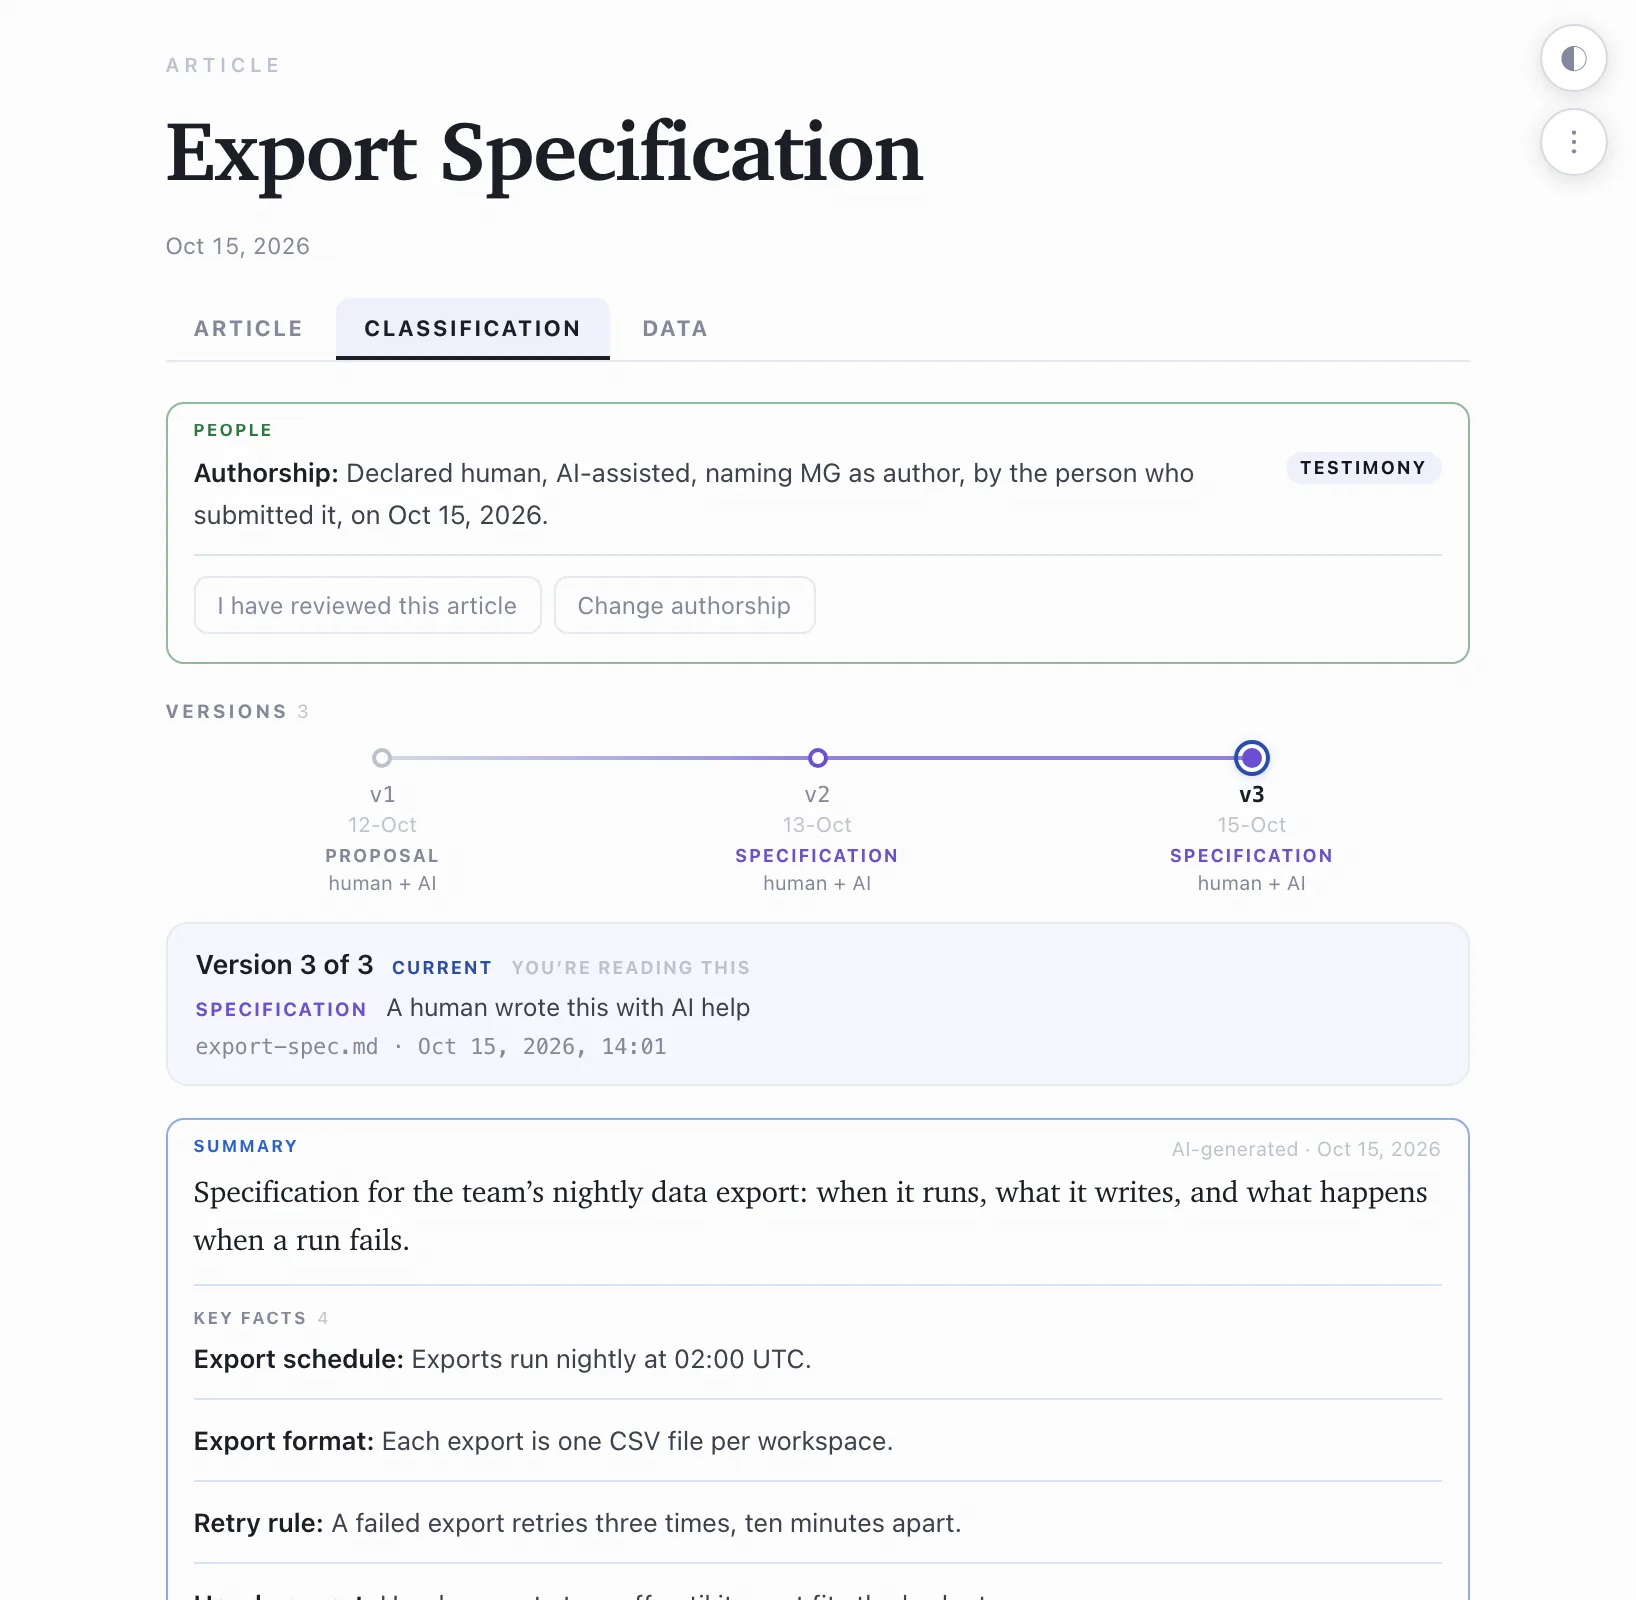Open the three-dot more options menu
The width and height of the screenshot is (1636, 1600).
tap(1573, 142)
